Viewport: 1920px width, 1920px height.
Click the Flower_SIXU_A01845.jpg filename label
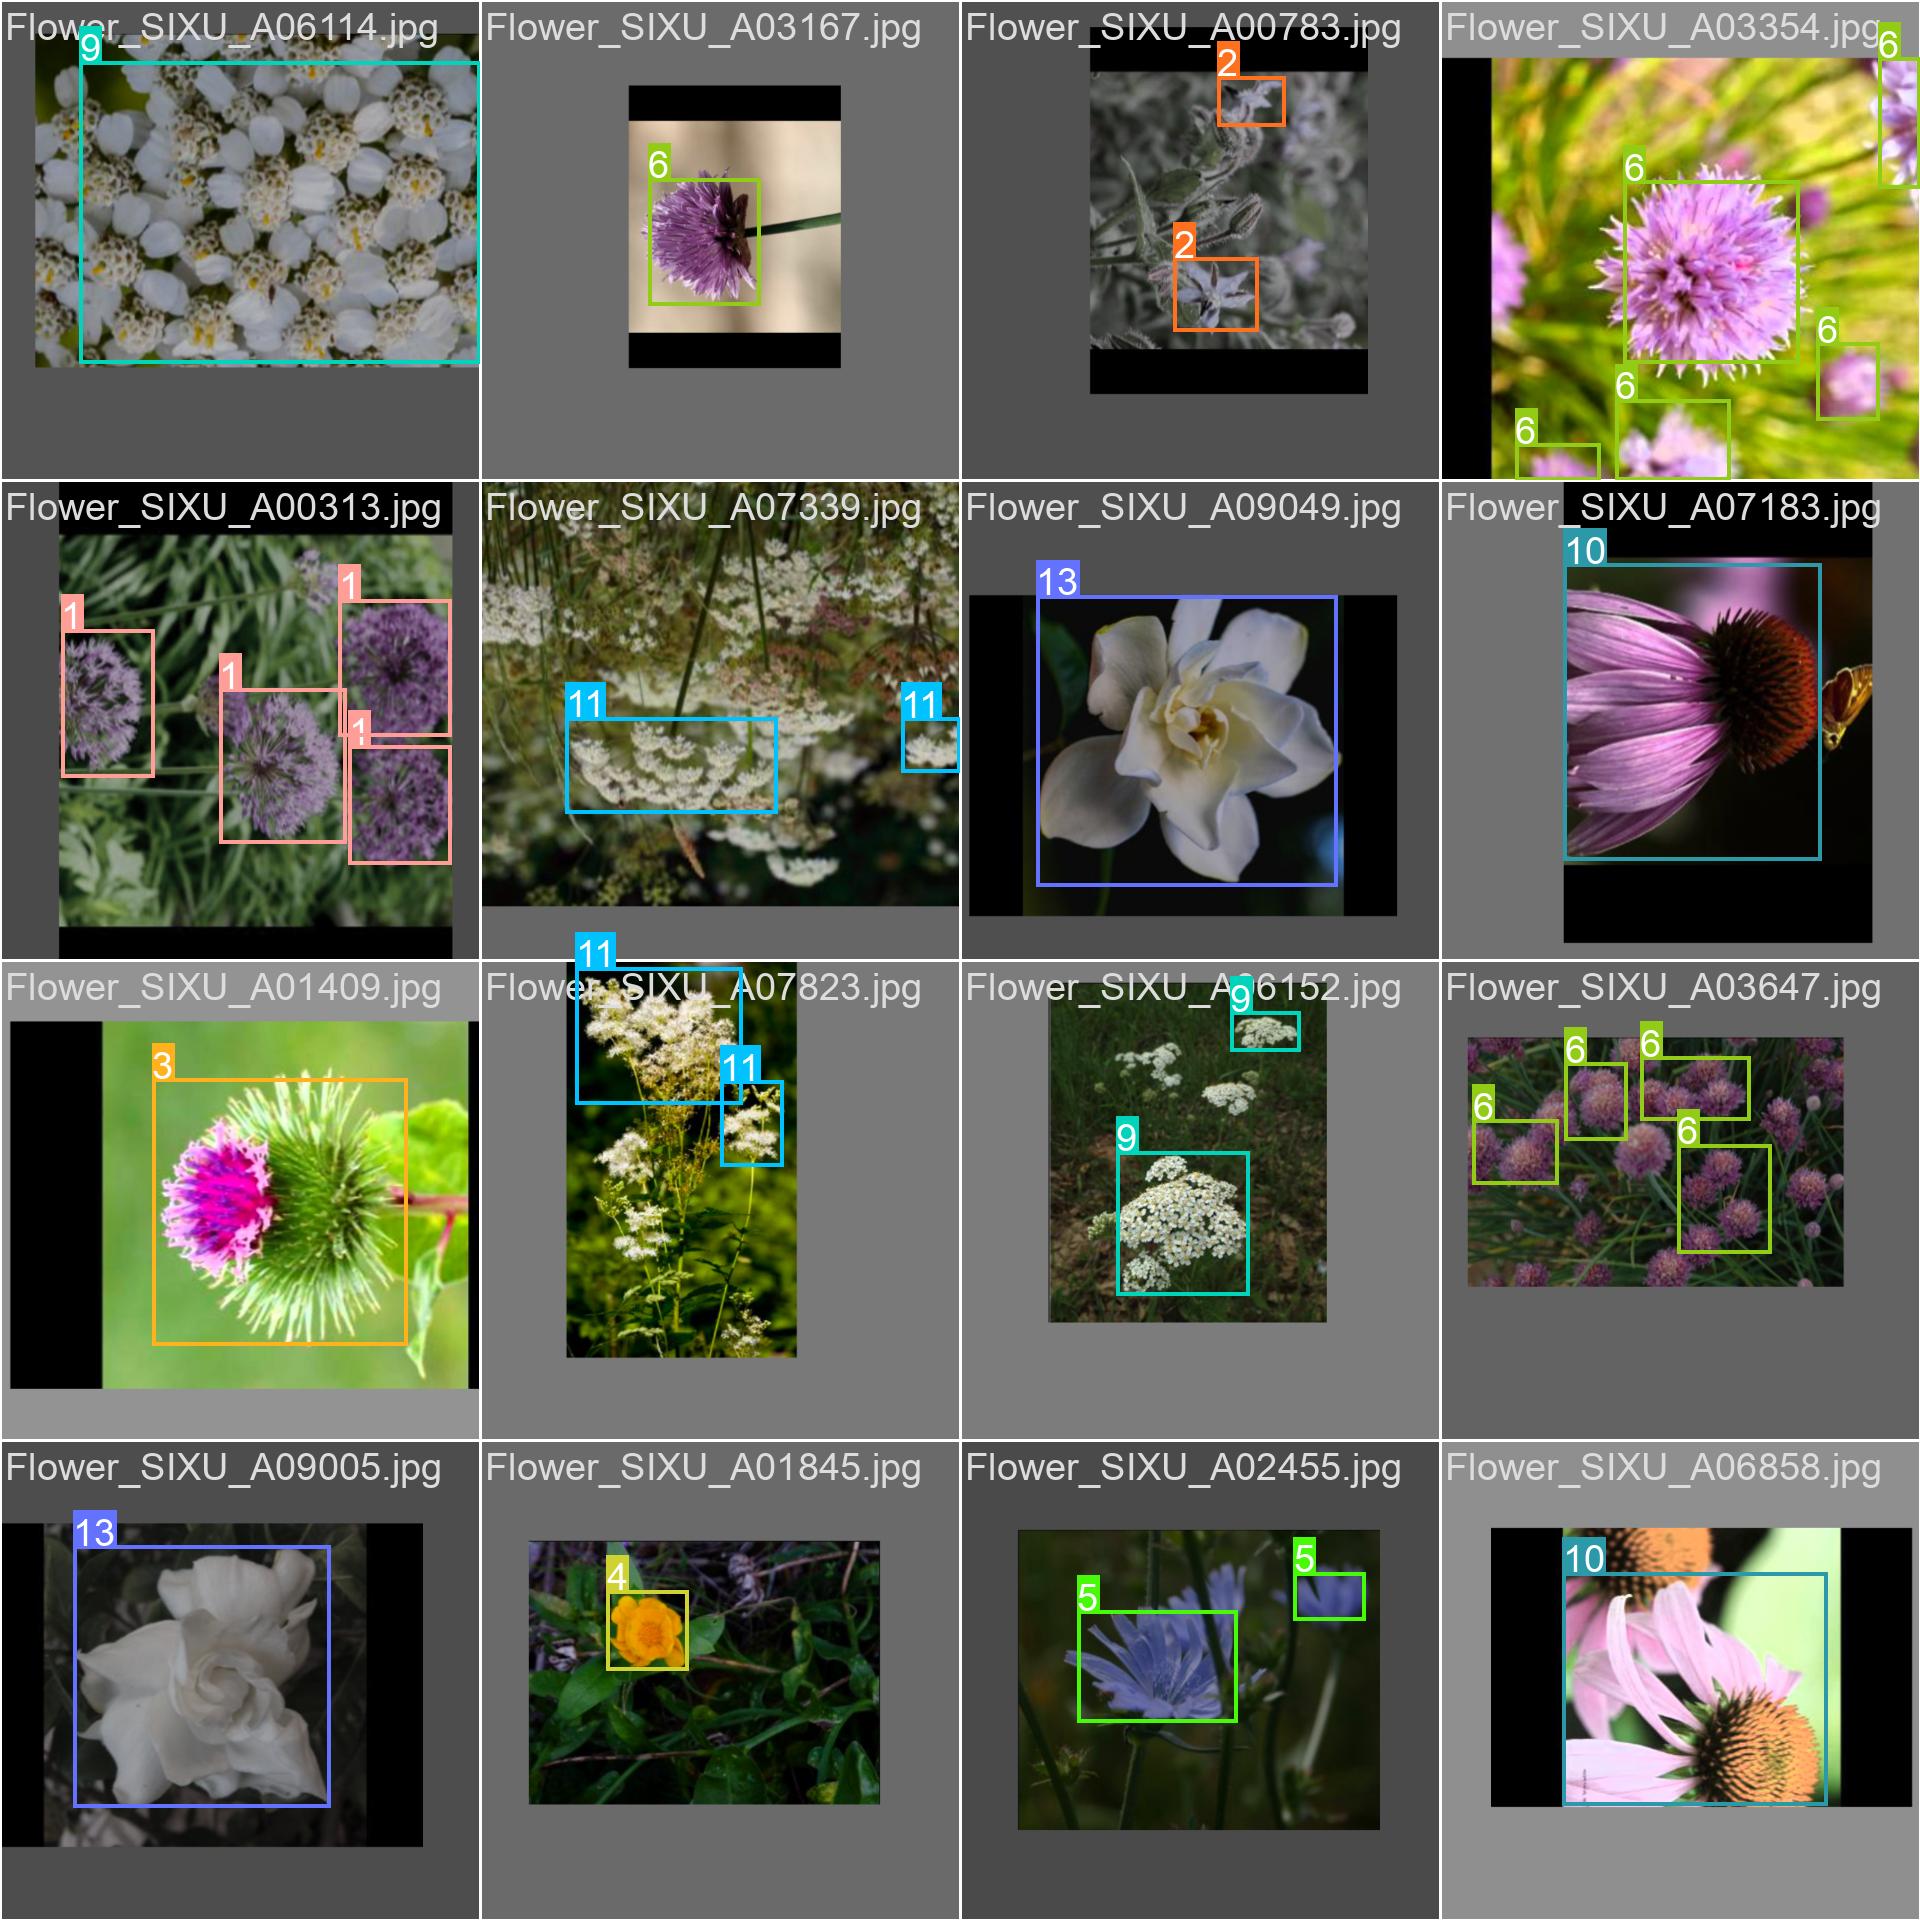click(702, 1468)
